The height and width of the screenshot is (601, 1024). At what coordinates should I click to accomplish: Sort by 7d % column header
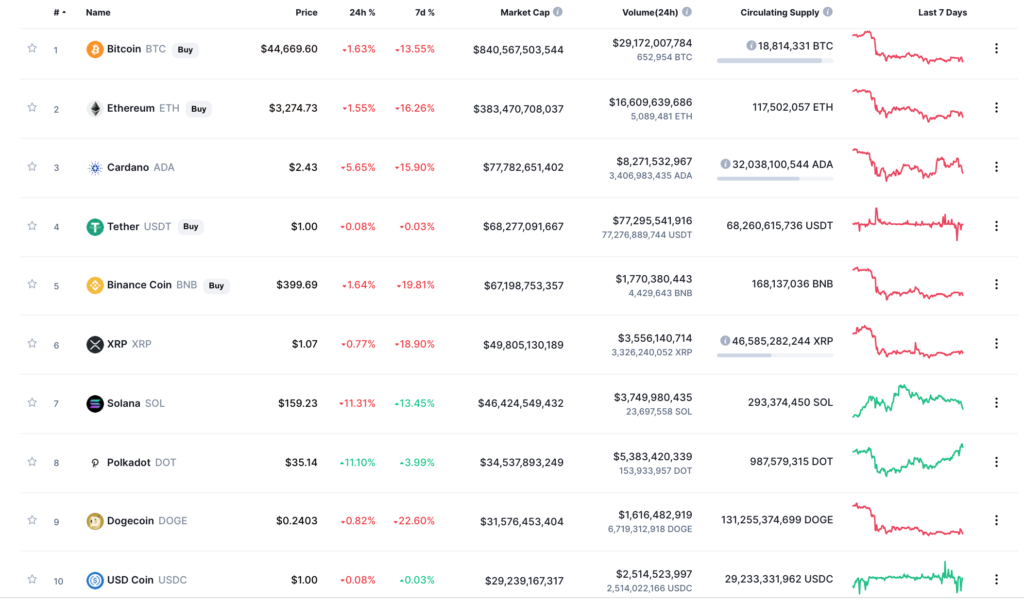(x=424, y=12)
